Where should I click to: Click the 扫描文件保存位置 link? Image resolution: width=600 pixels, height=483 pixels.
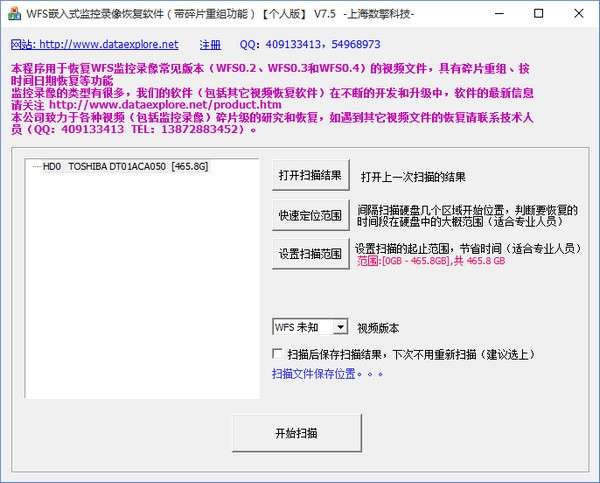[x=327, y=374]
